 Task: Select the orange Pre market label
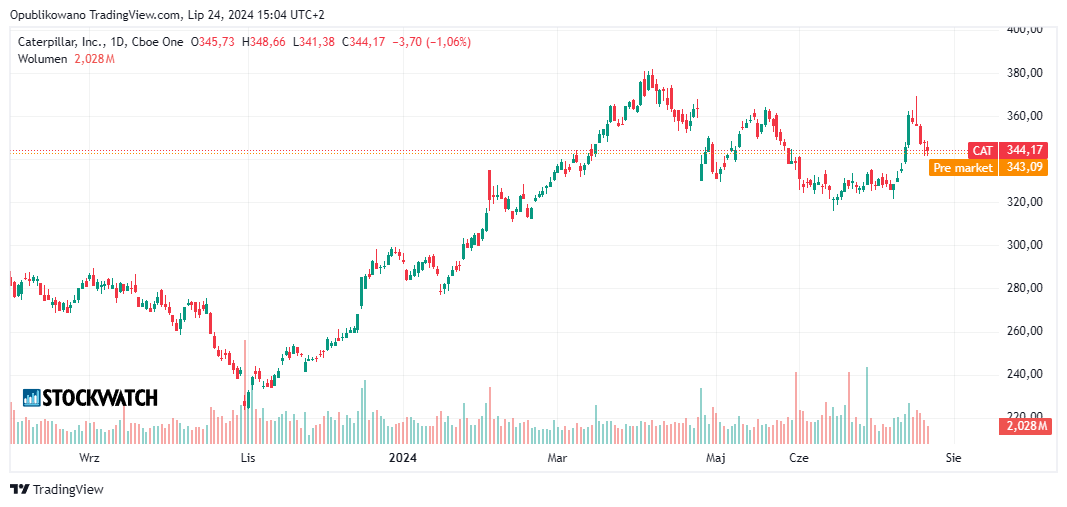point(963,168)
